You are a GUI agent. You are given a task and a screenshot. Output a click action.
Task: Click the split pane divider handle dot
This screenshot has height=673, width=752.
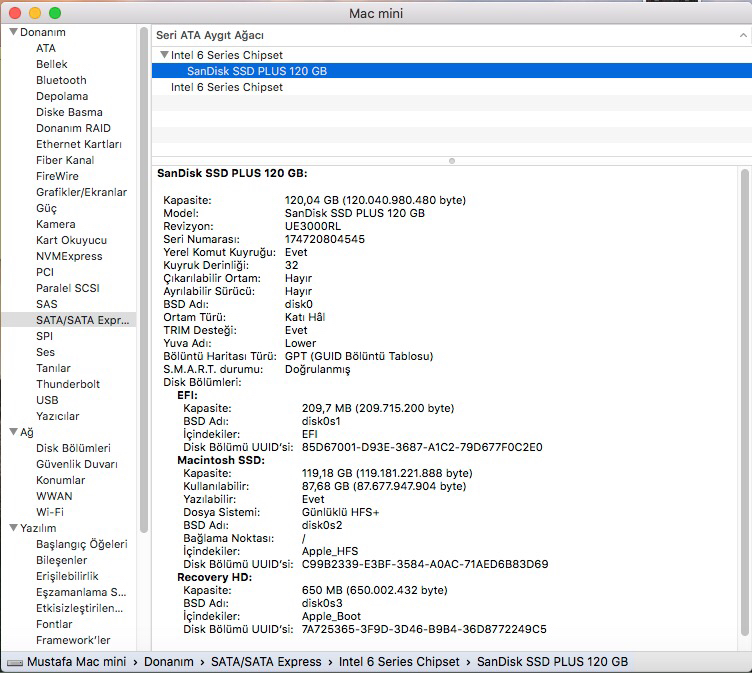pos(452,161)
